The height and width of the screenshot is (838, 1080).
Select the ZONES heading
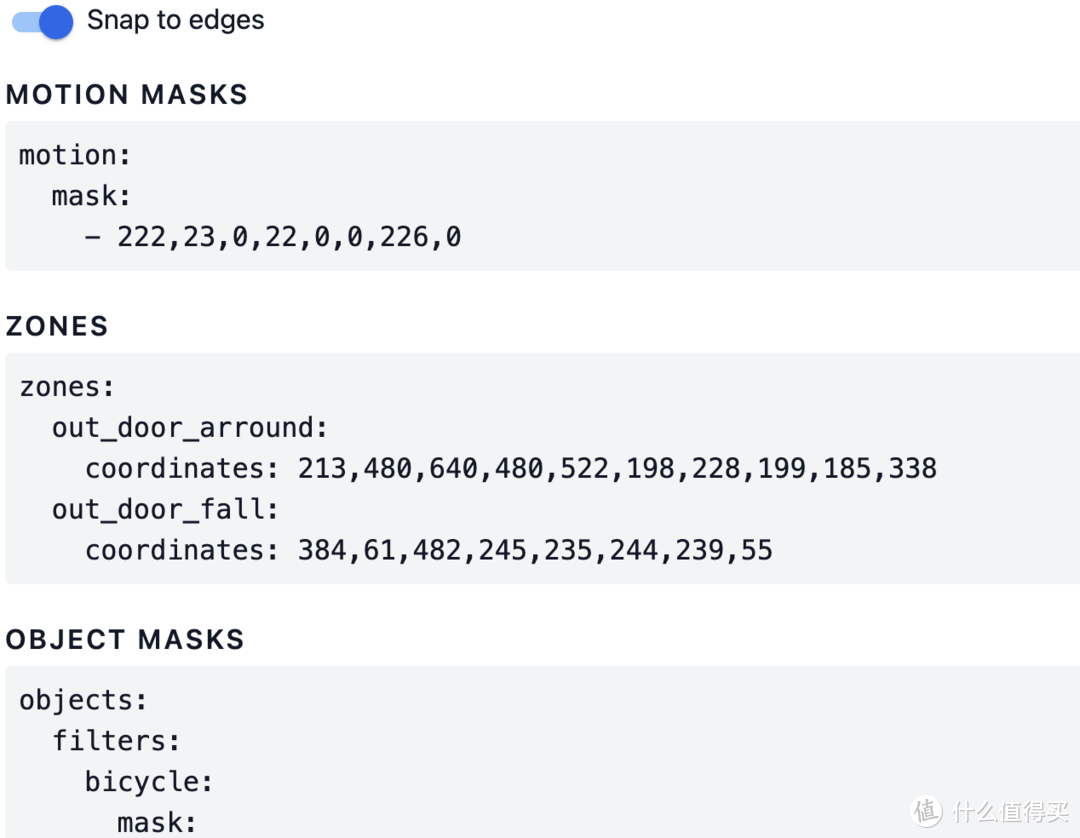click(57, 326)
